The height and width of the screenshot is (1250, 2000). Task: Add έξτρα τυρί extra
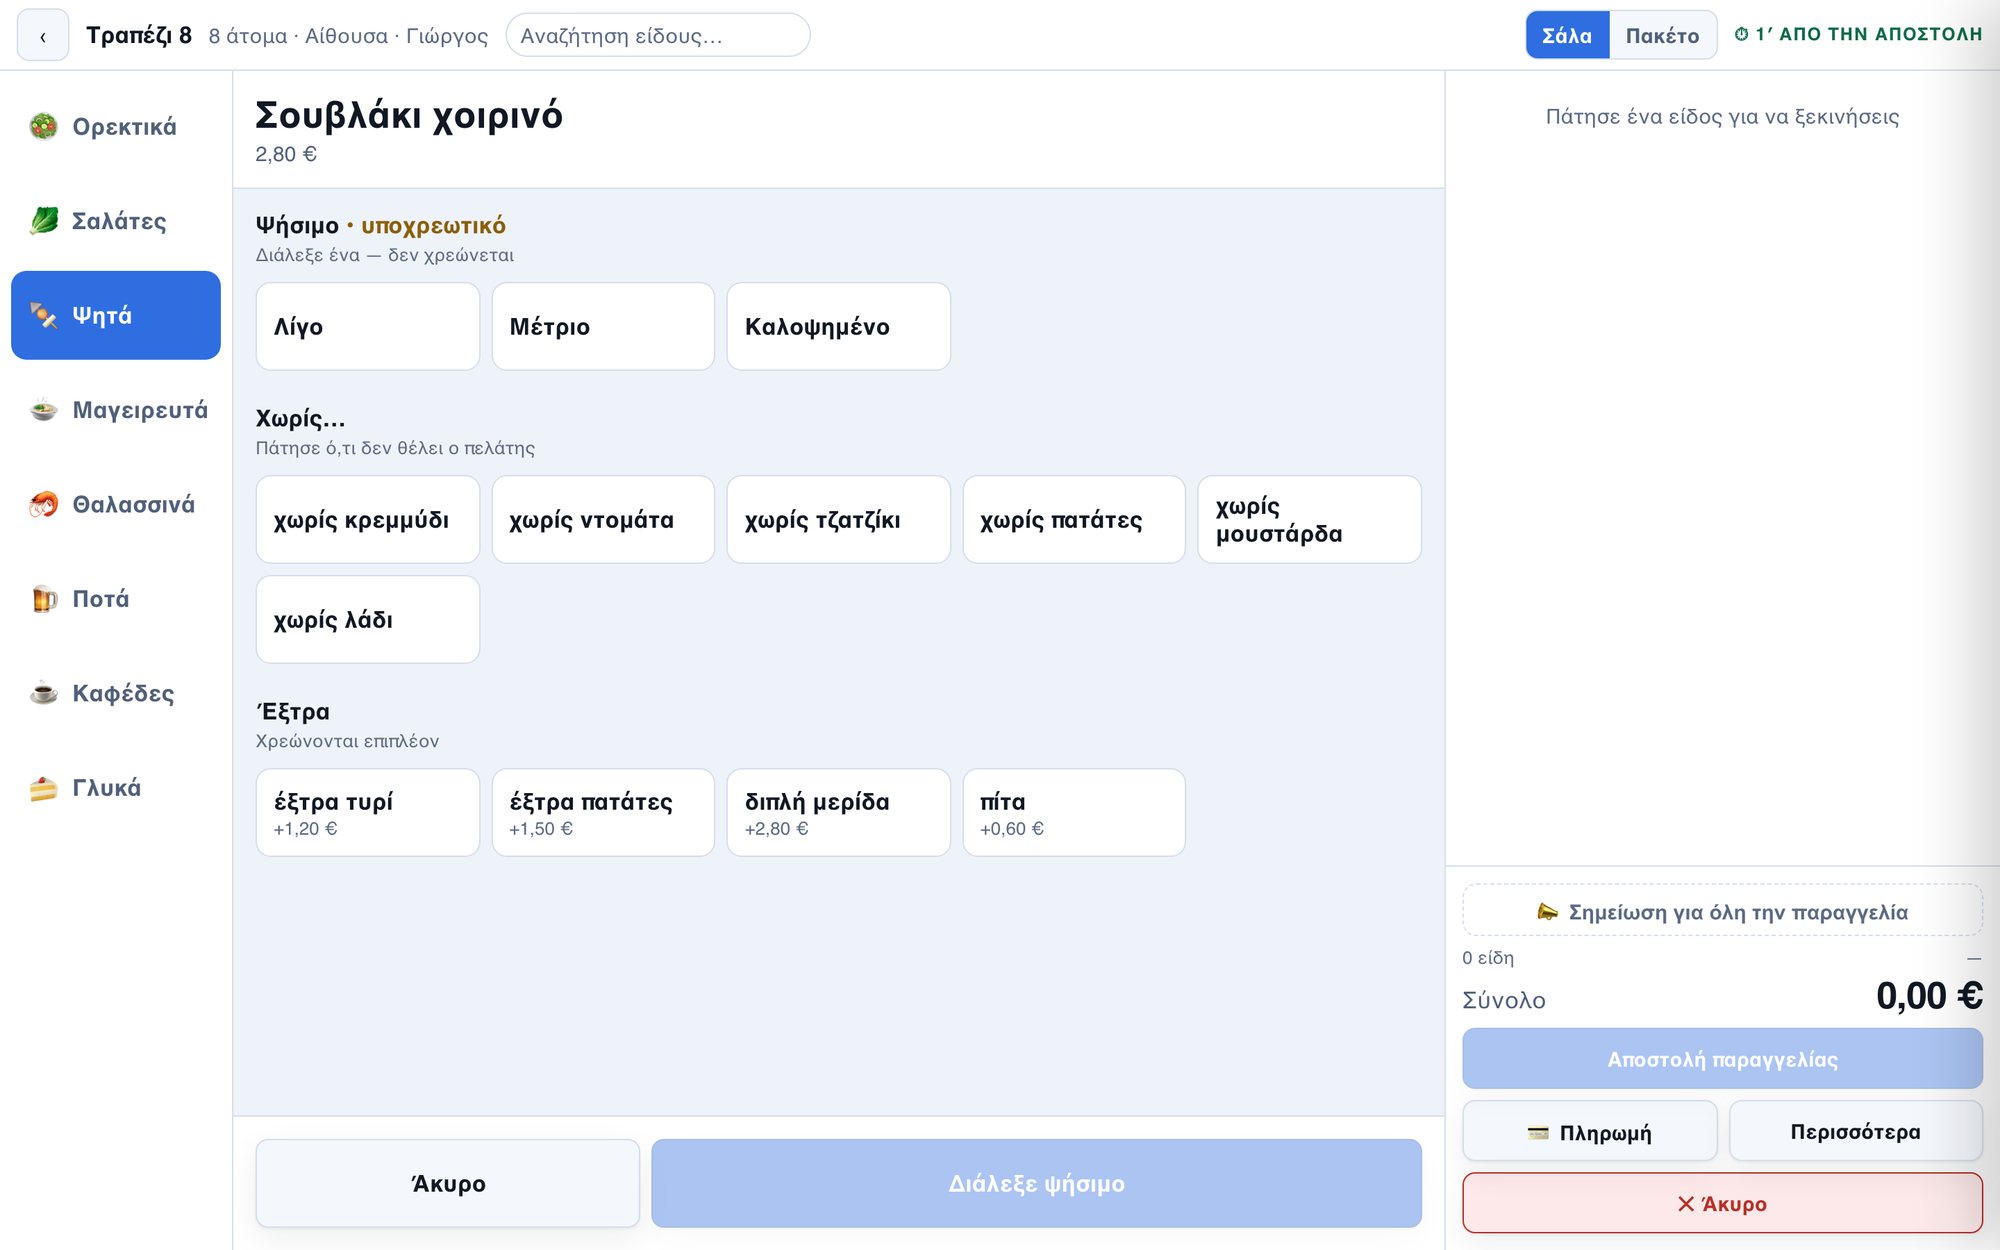coord(368,813)
